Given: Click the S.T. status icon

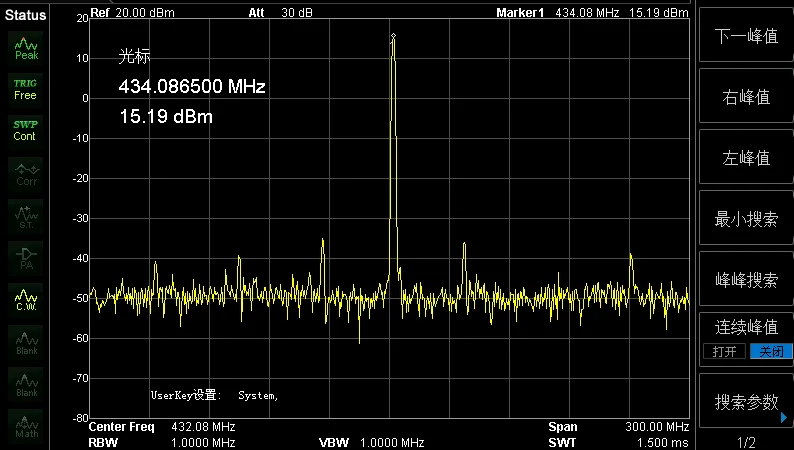Looking at the screenshot, I should 26,217.
